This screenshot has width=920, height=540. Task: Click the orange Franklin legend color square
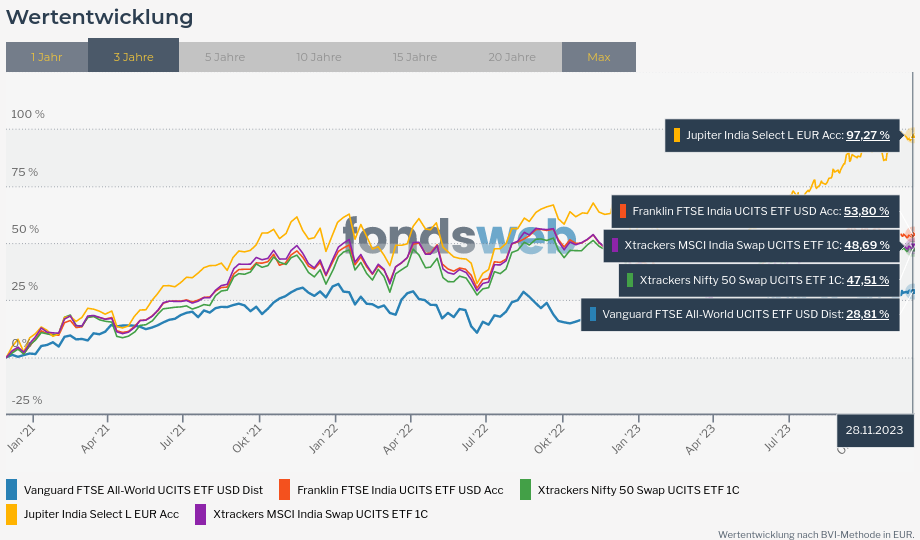284,490
